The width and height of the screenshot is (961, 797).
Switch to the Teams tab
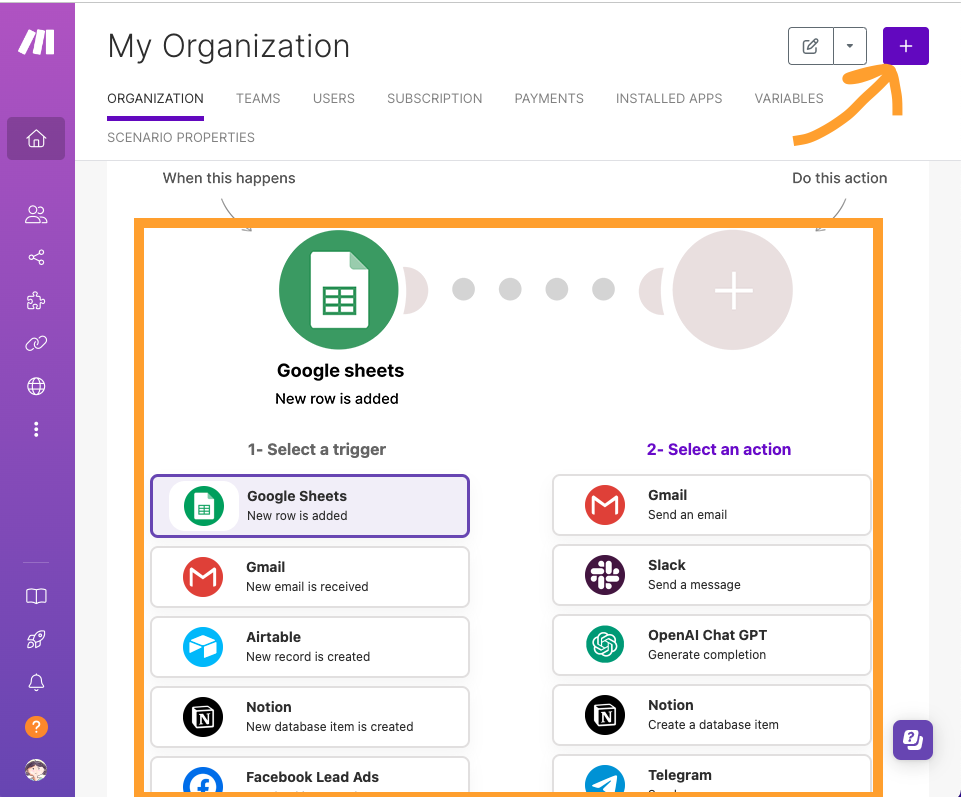(258, 98)
